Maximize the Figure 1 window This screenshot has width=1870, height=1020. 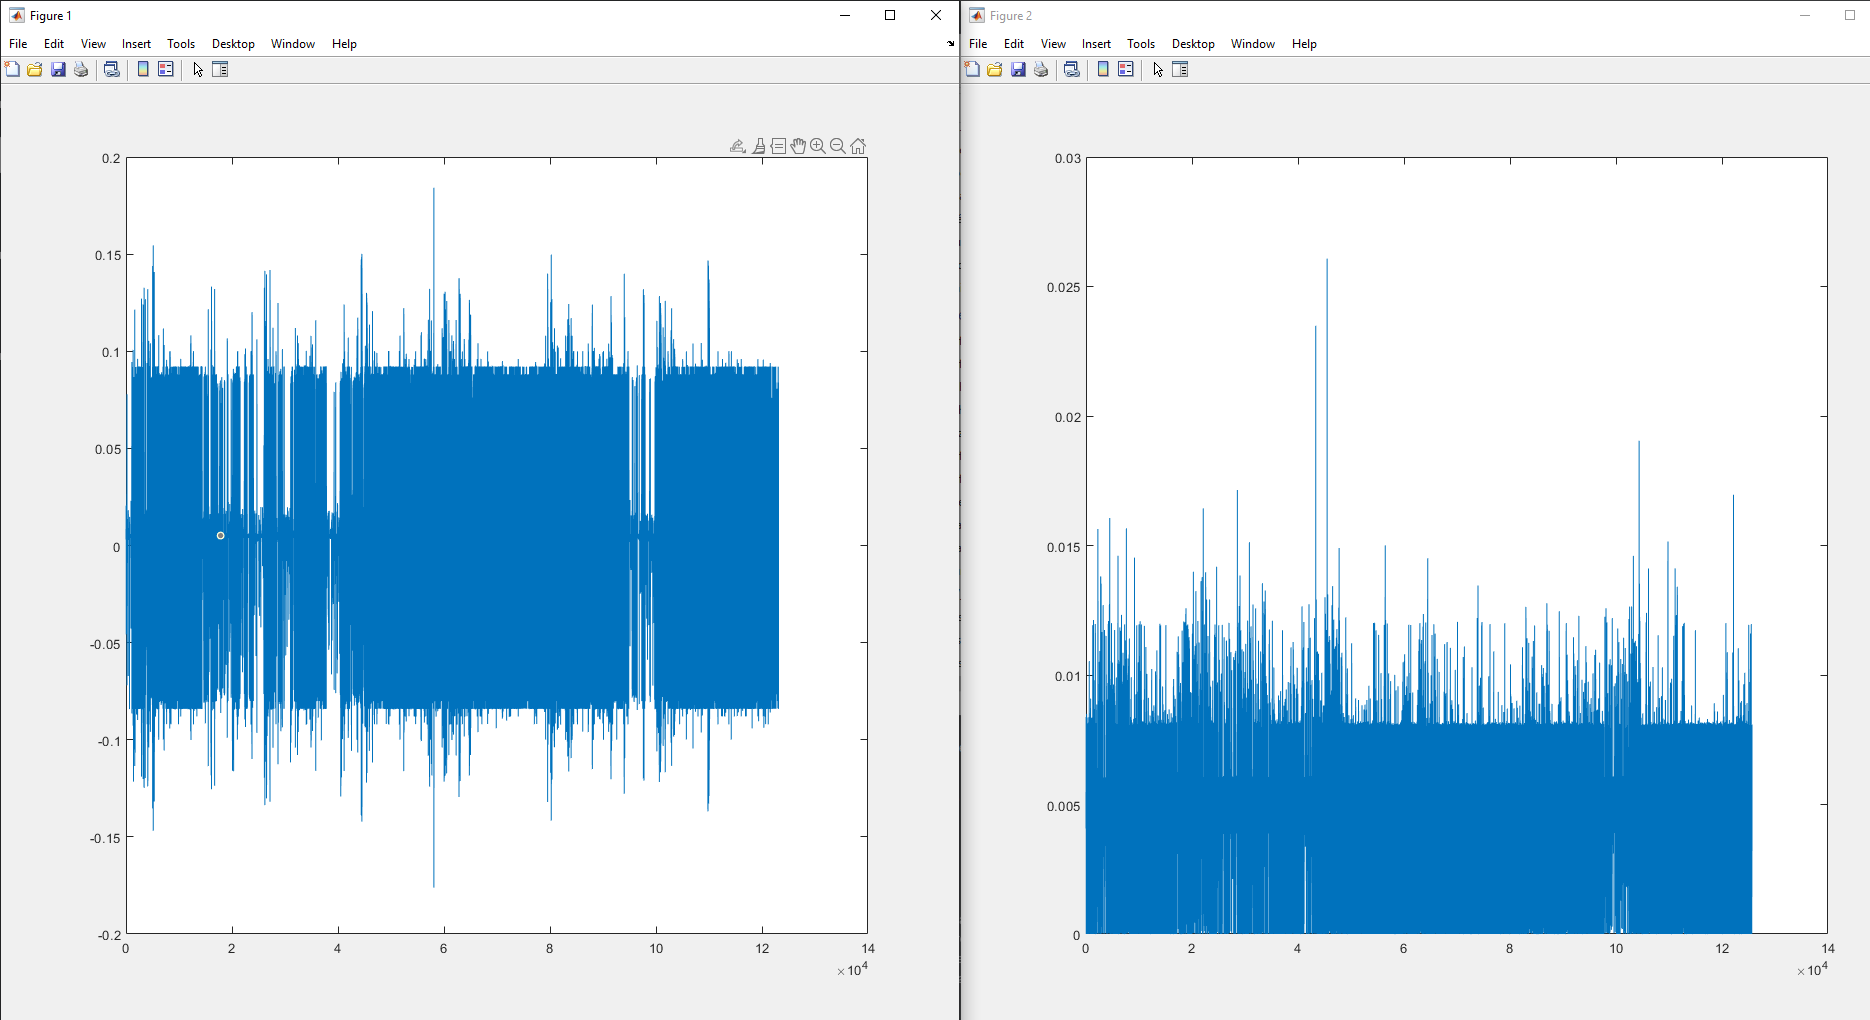coord(890,15)
